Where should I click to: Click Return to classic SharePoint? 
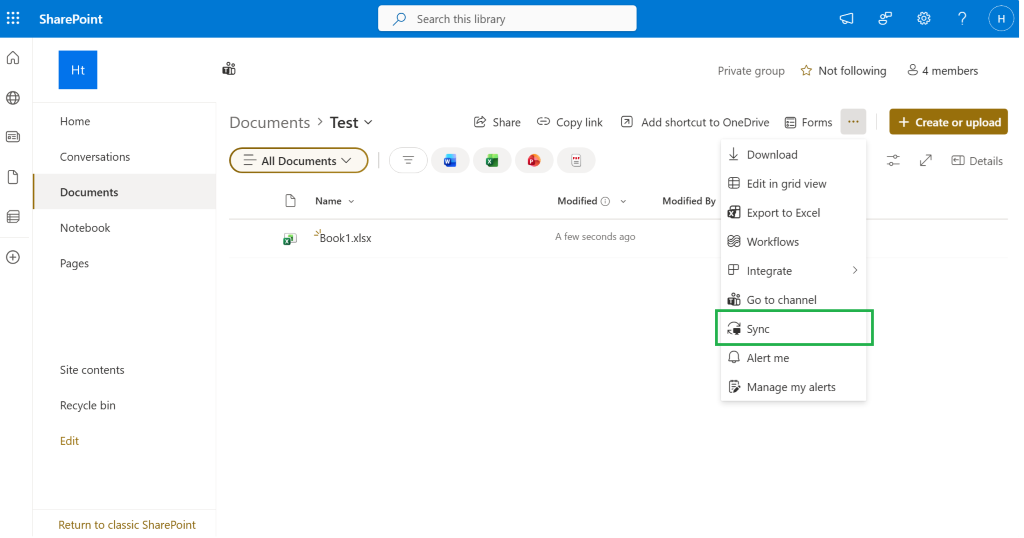pos(127,524)
